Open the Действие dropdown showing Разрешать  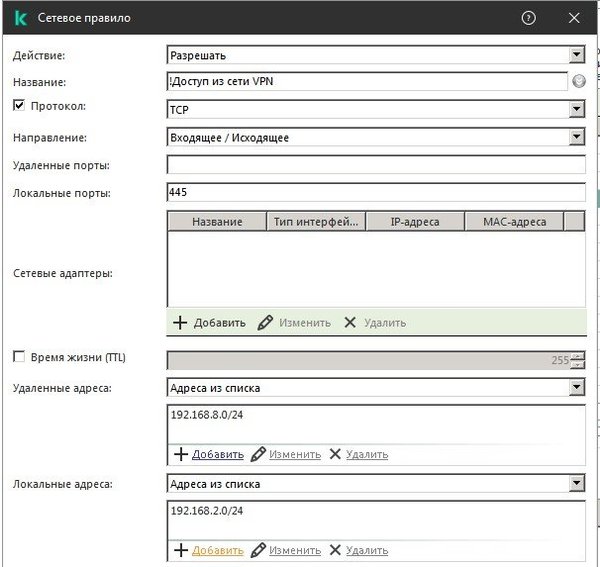[375, 55]
